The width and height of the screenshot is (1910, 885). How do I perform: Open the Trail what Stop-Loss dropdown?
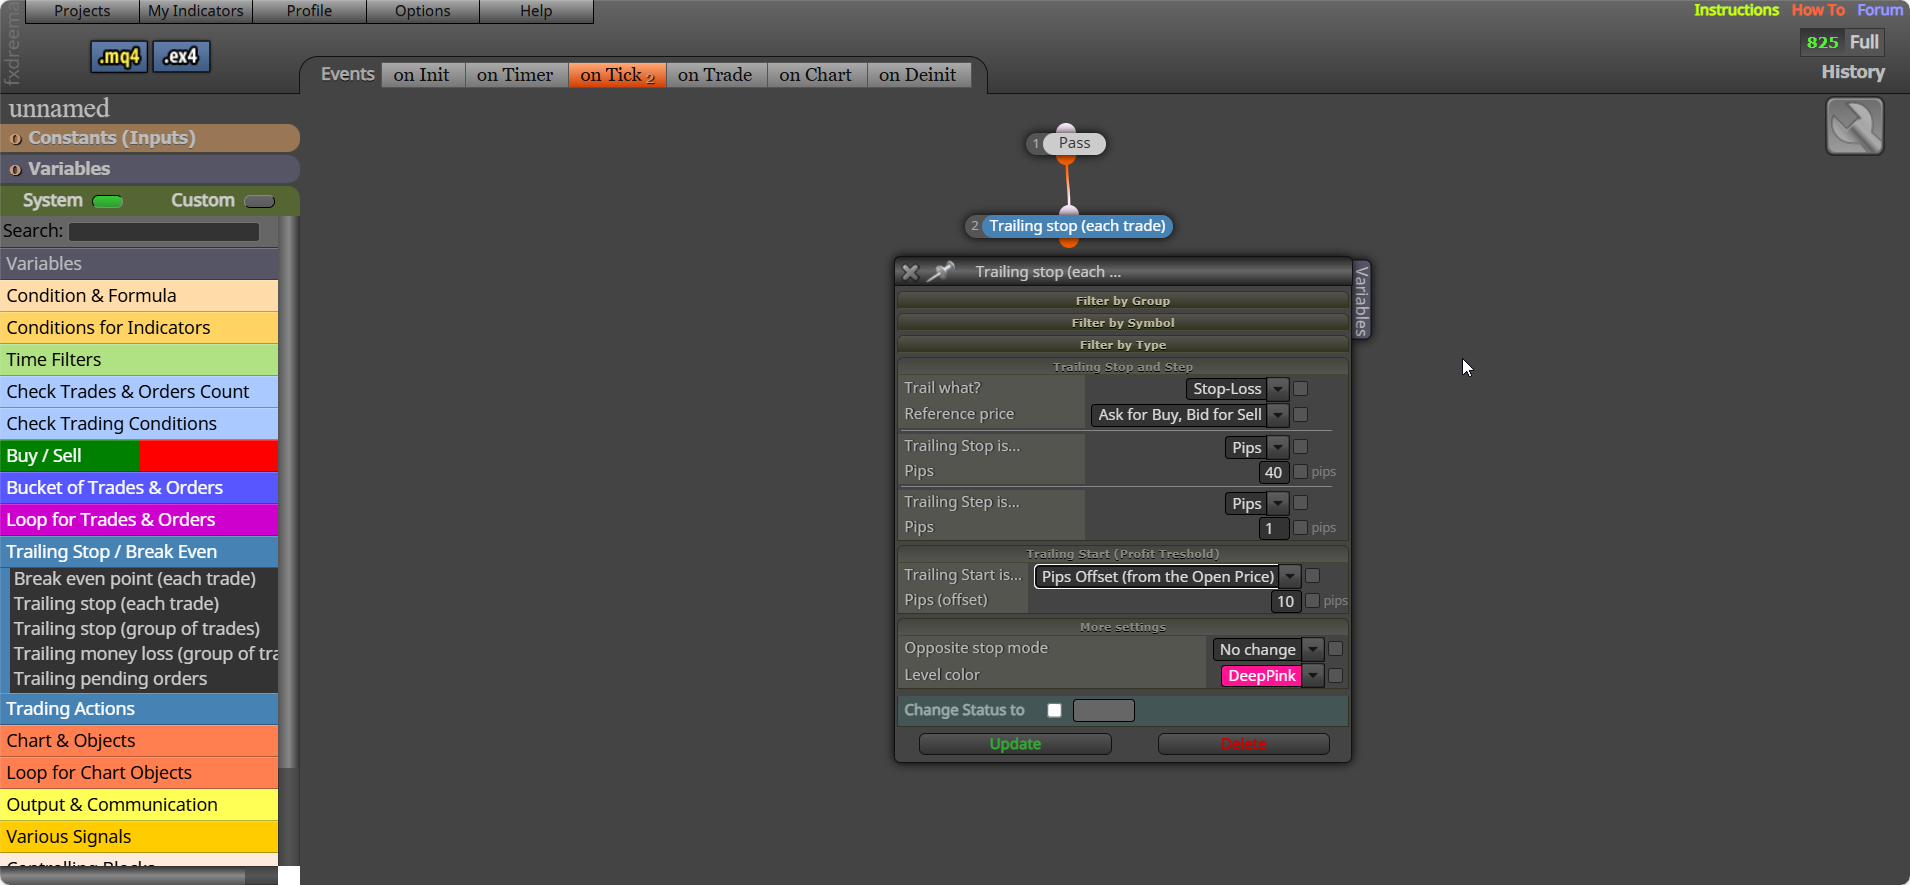click(x=1237, y=389)
